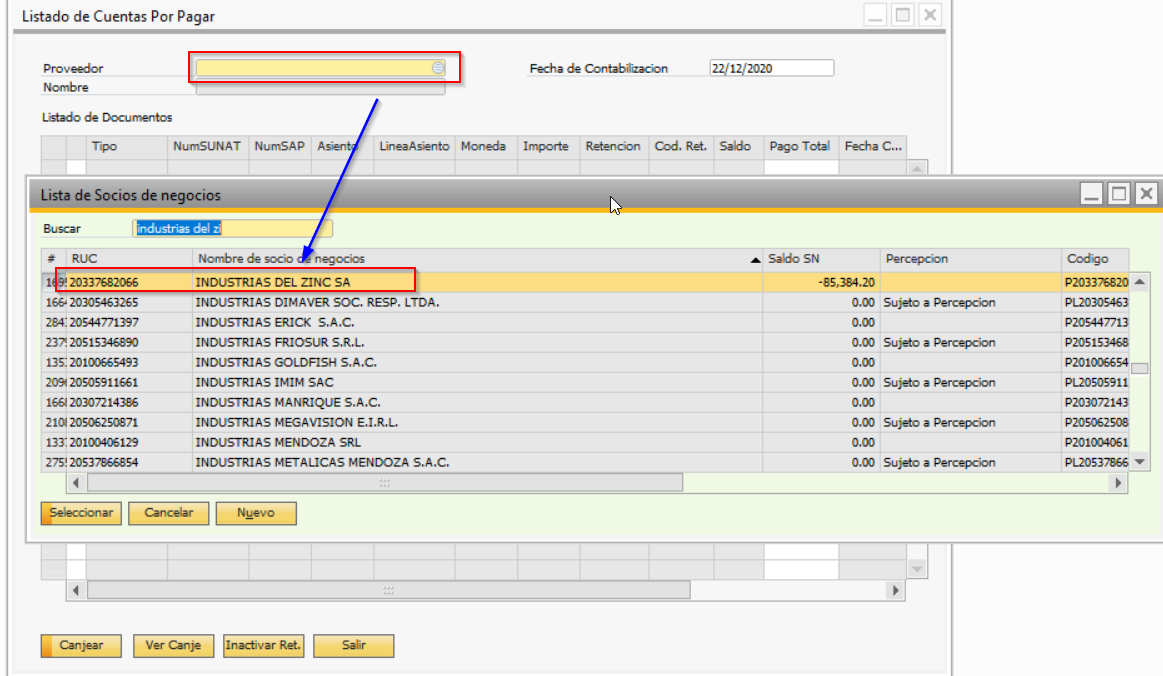Screen dimensions: 1163x676
Task: Select the INDUSTRIAS ERICK S.A.C. row
Action: (x=585, y=323)
